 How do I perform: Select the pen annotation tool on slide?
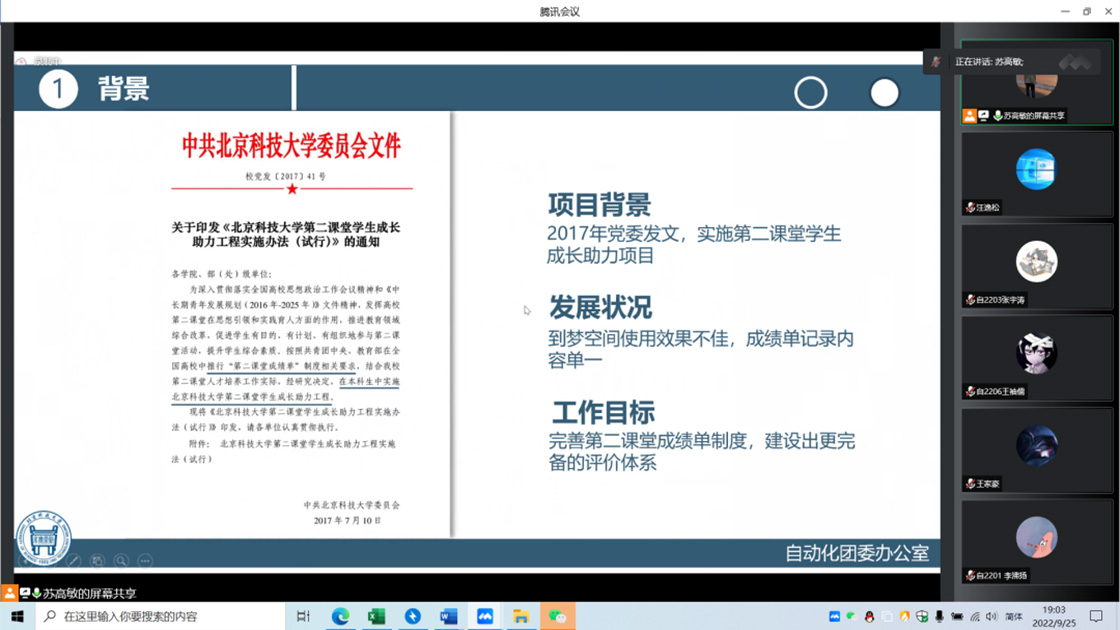[x=74, y=561]
